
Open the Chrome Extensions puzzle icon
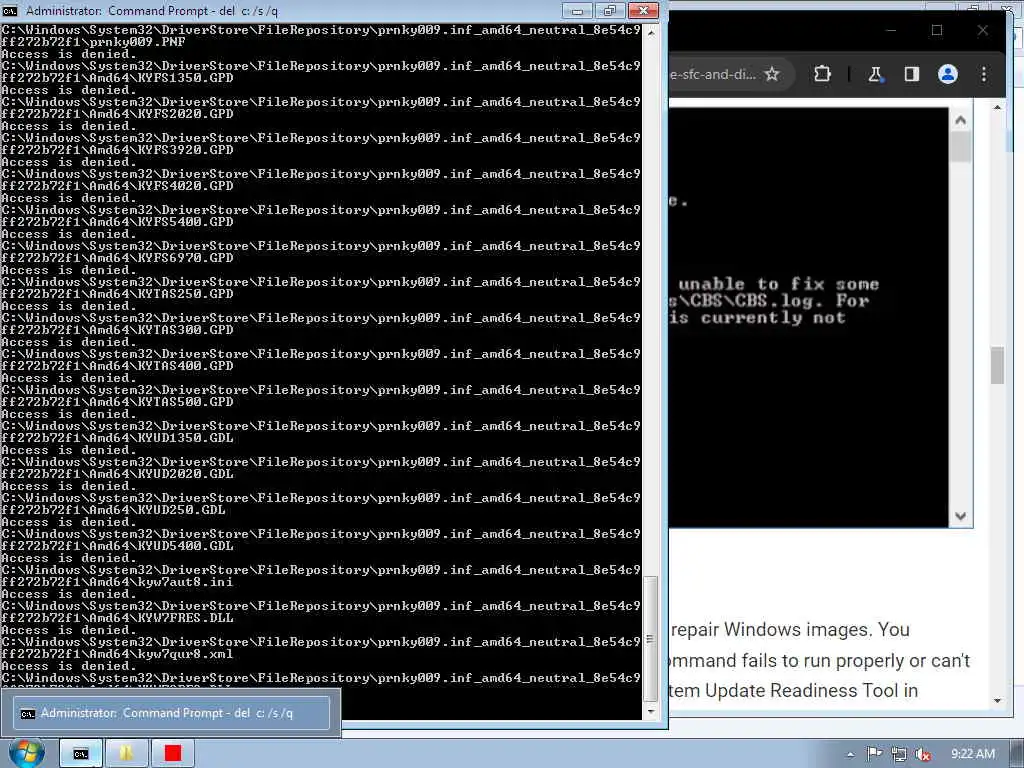(x=822, y=74)
